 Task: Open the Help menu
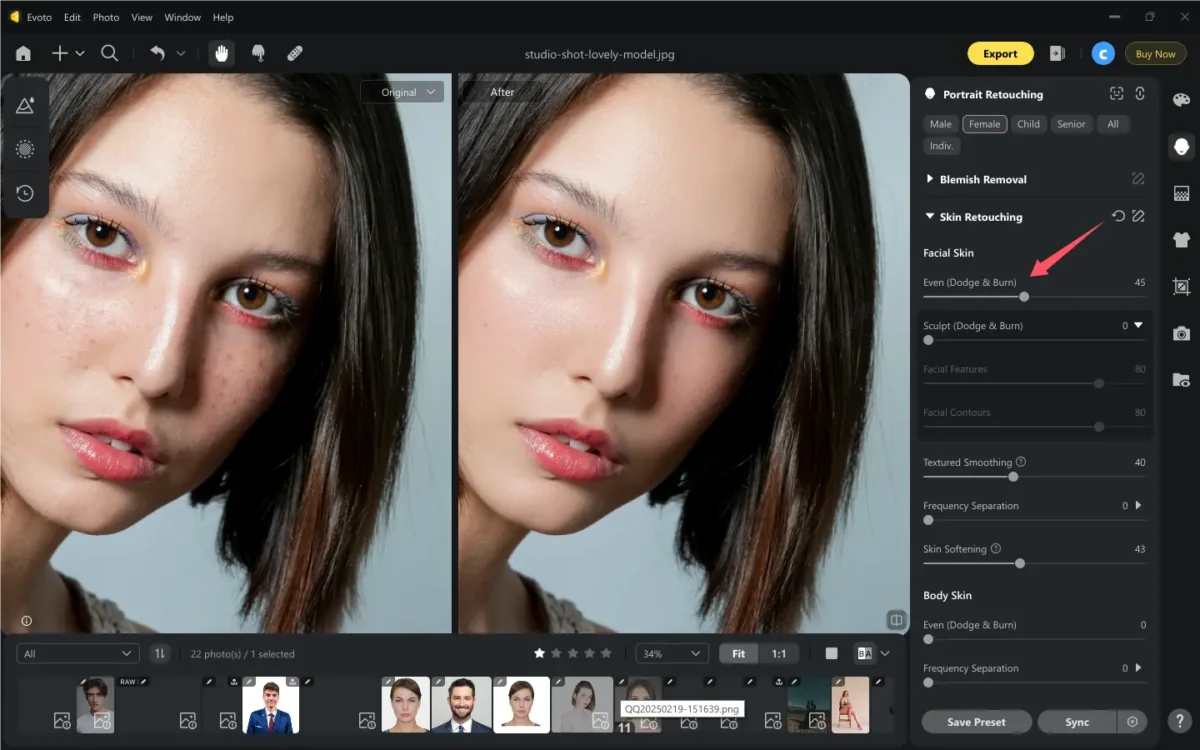point(223,17)
